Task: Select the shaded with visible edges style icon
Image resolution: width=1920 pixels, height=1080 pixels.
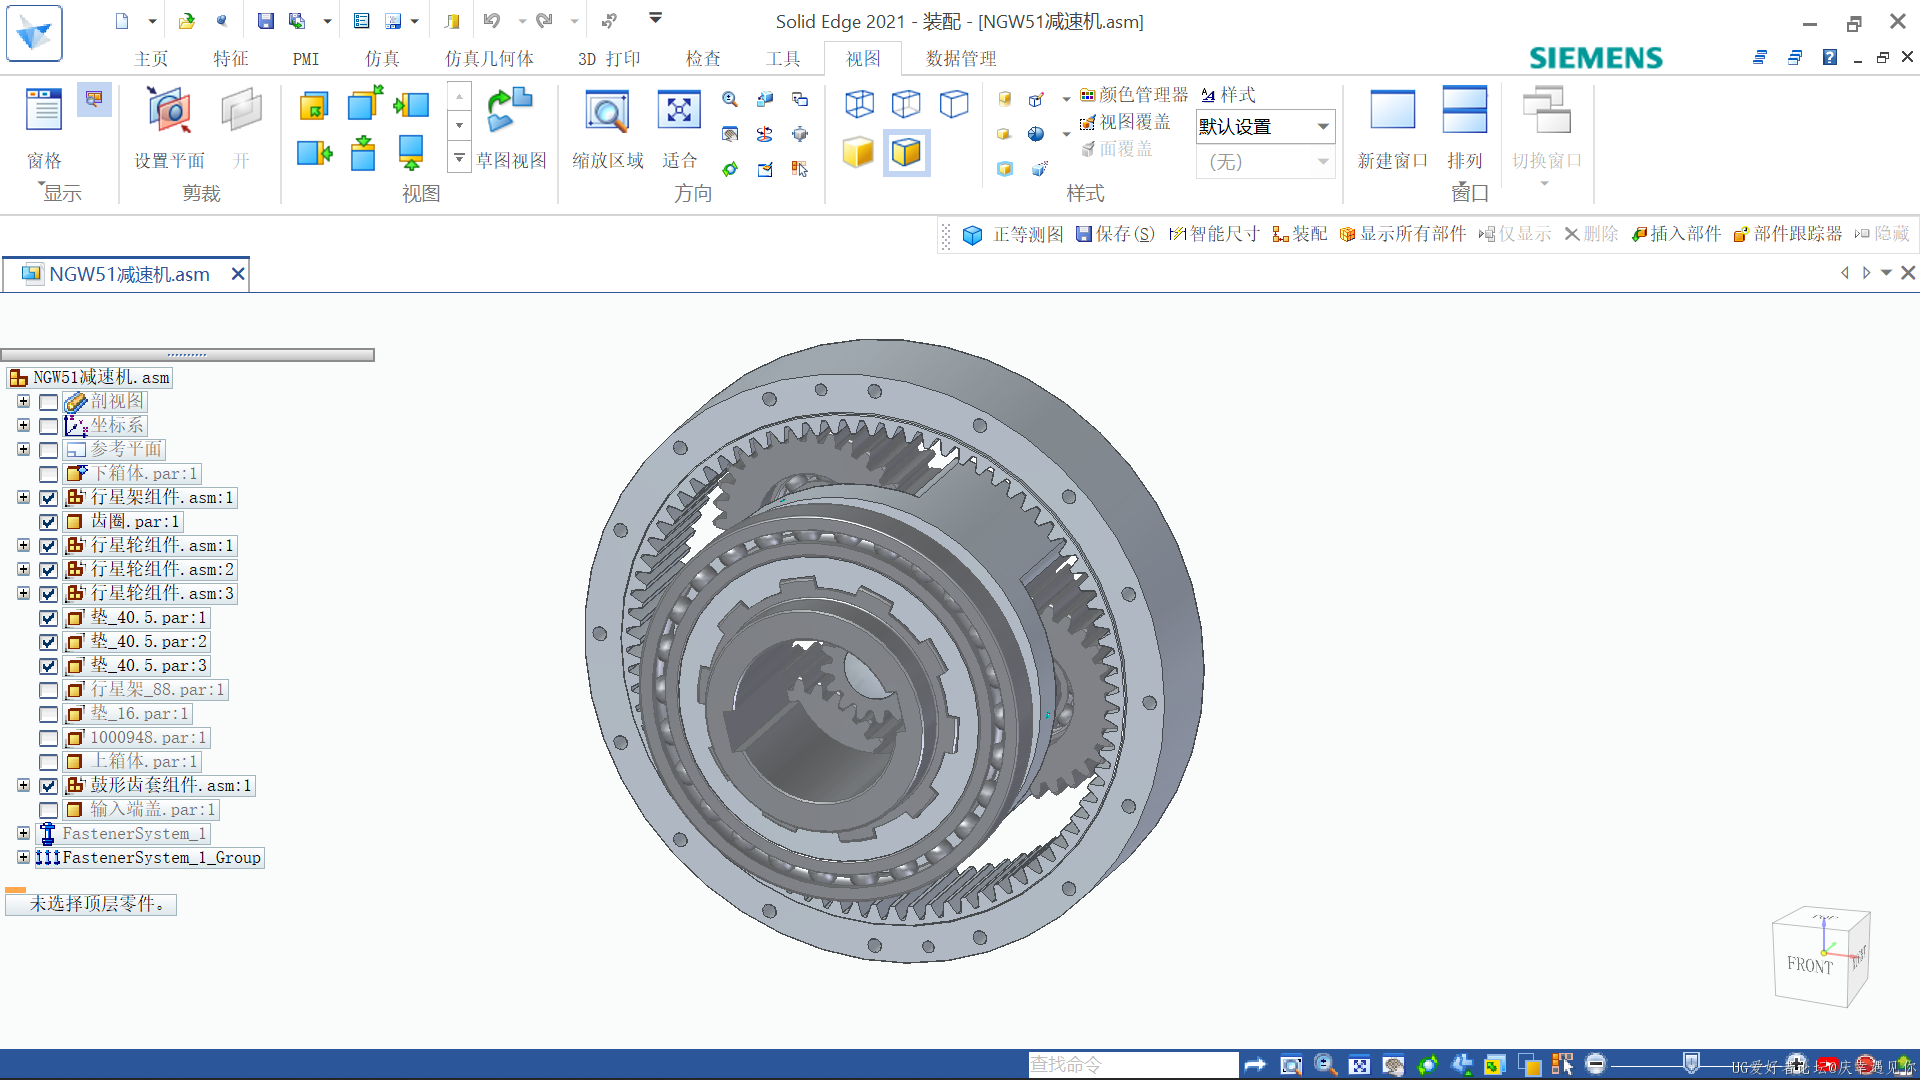Action: click(x=907, y=153)
